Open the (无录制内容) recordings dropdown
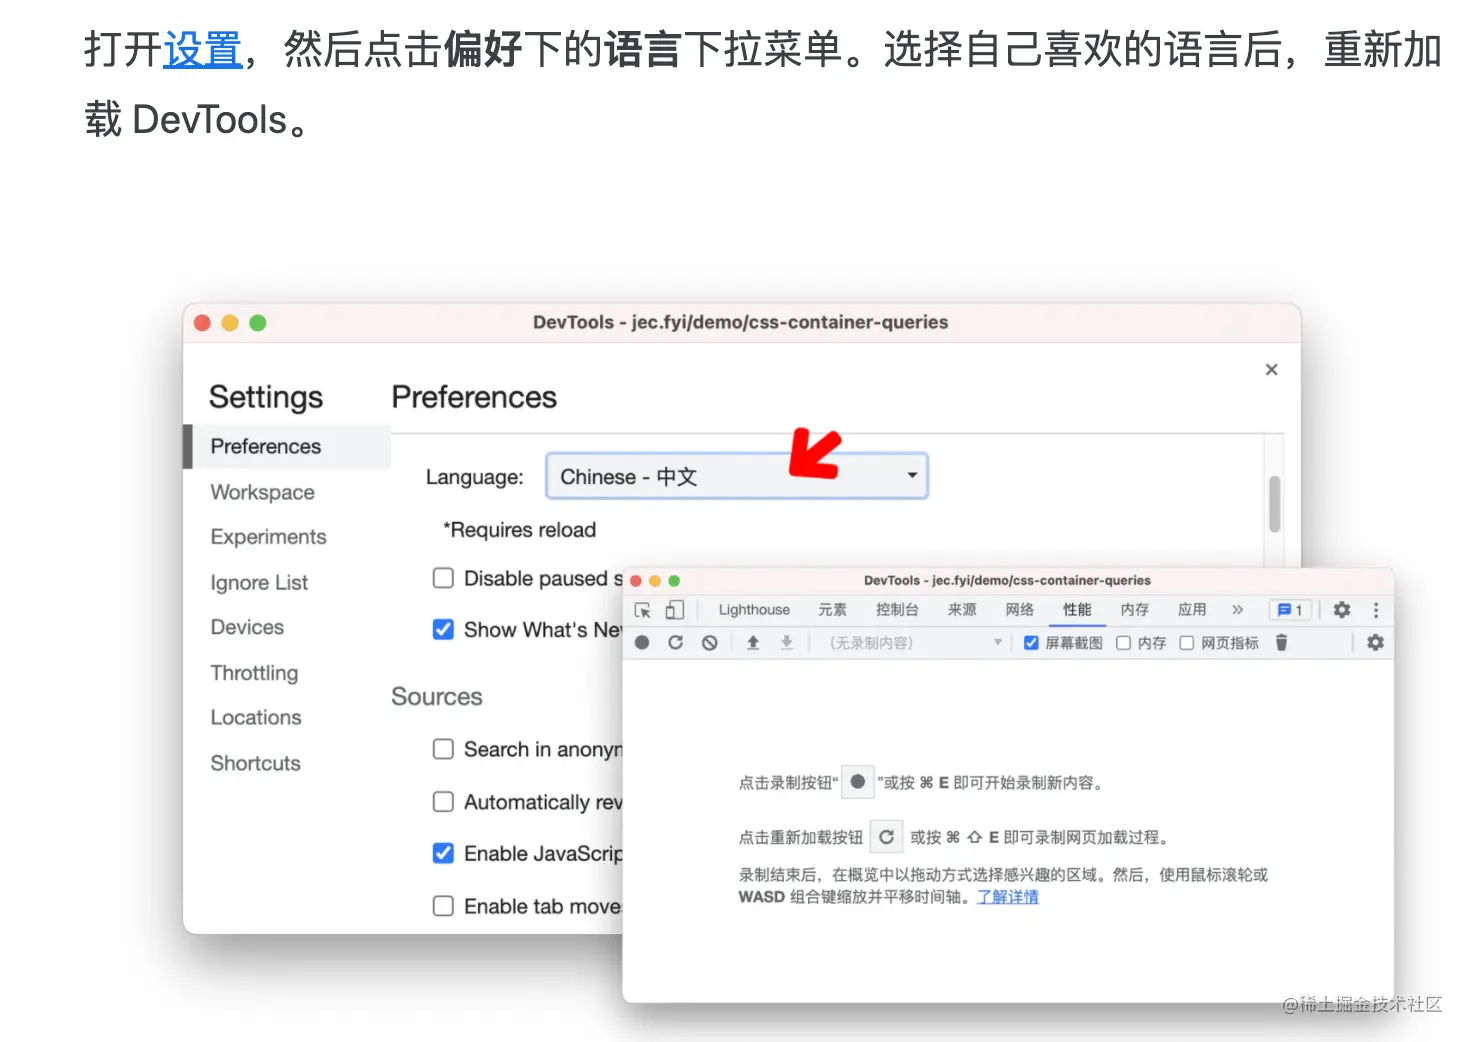This screenshot has width=1470, height=1042. [913, 643]
